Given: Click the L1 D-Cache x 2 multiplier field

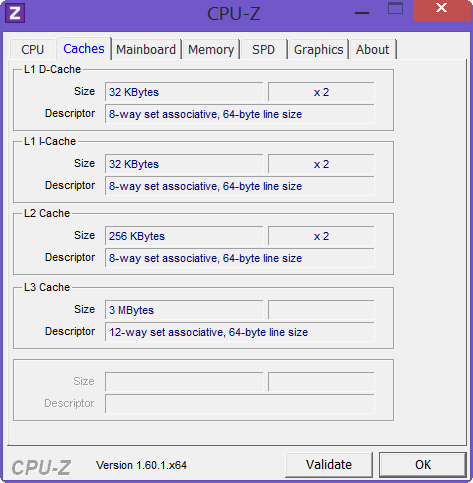Looking at the screenshot, I should [321, 92].
